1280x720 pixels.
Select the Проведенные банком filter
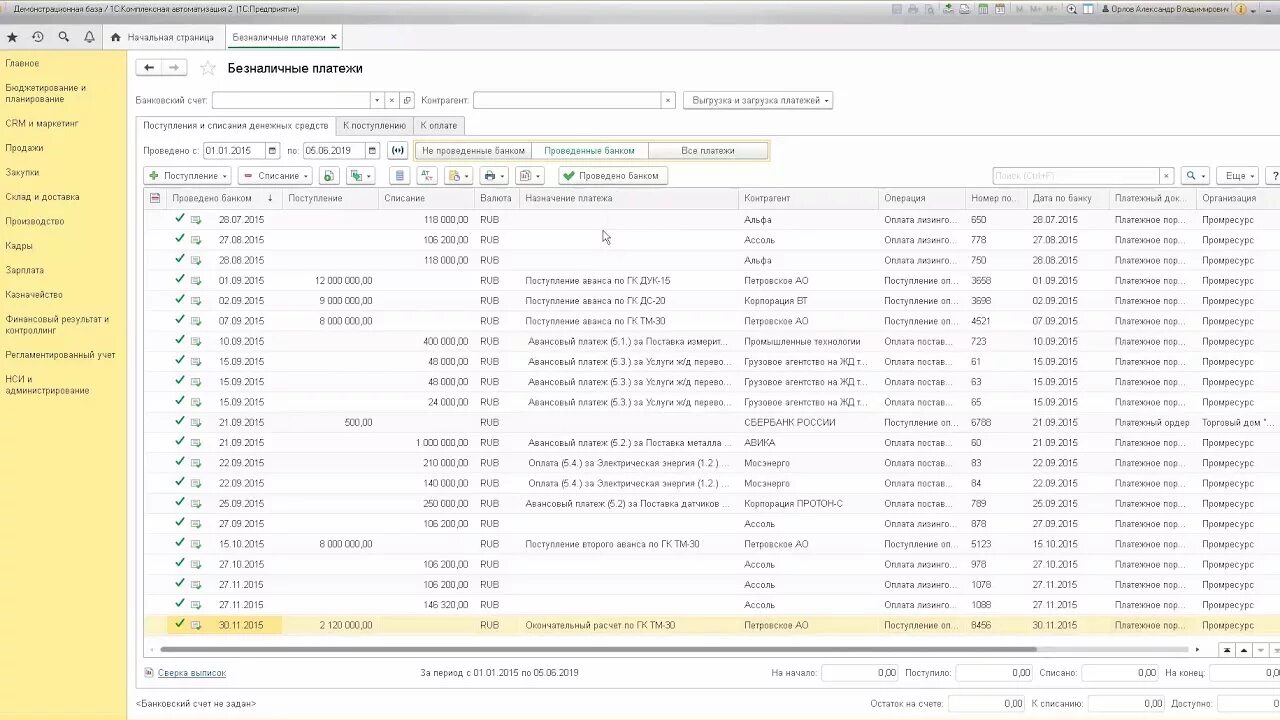tap(589, 150)
